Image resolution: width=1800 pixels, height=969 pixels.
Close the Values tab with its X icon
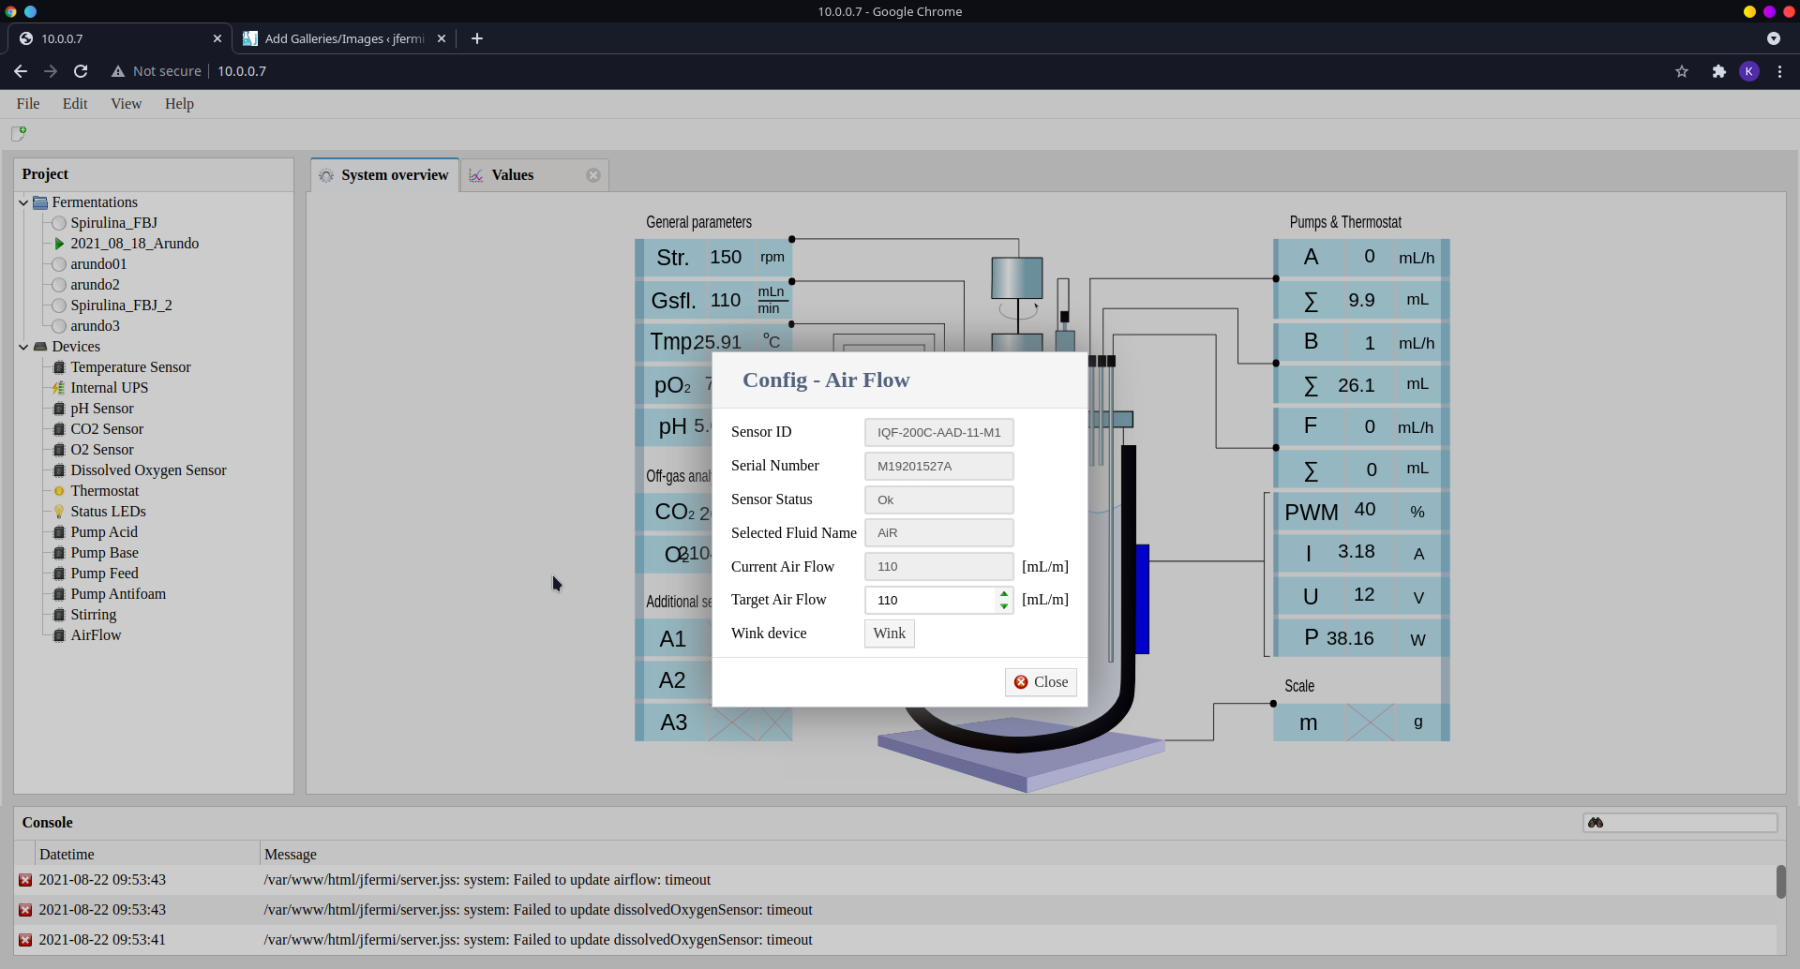pos(593,175)
